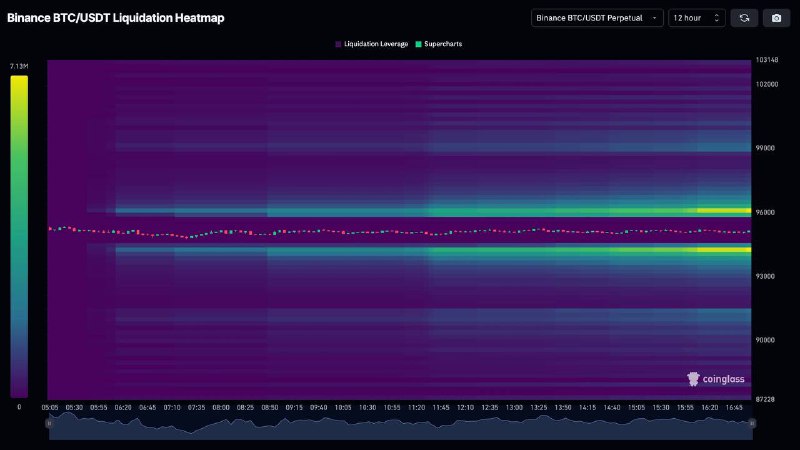Click the purple Liquidation Leverage legend swatch

(x=338, y=44)
